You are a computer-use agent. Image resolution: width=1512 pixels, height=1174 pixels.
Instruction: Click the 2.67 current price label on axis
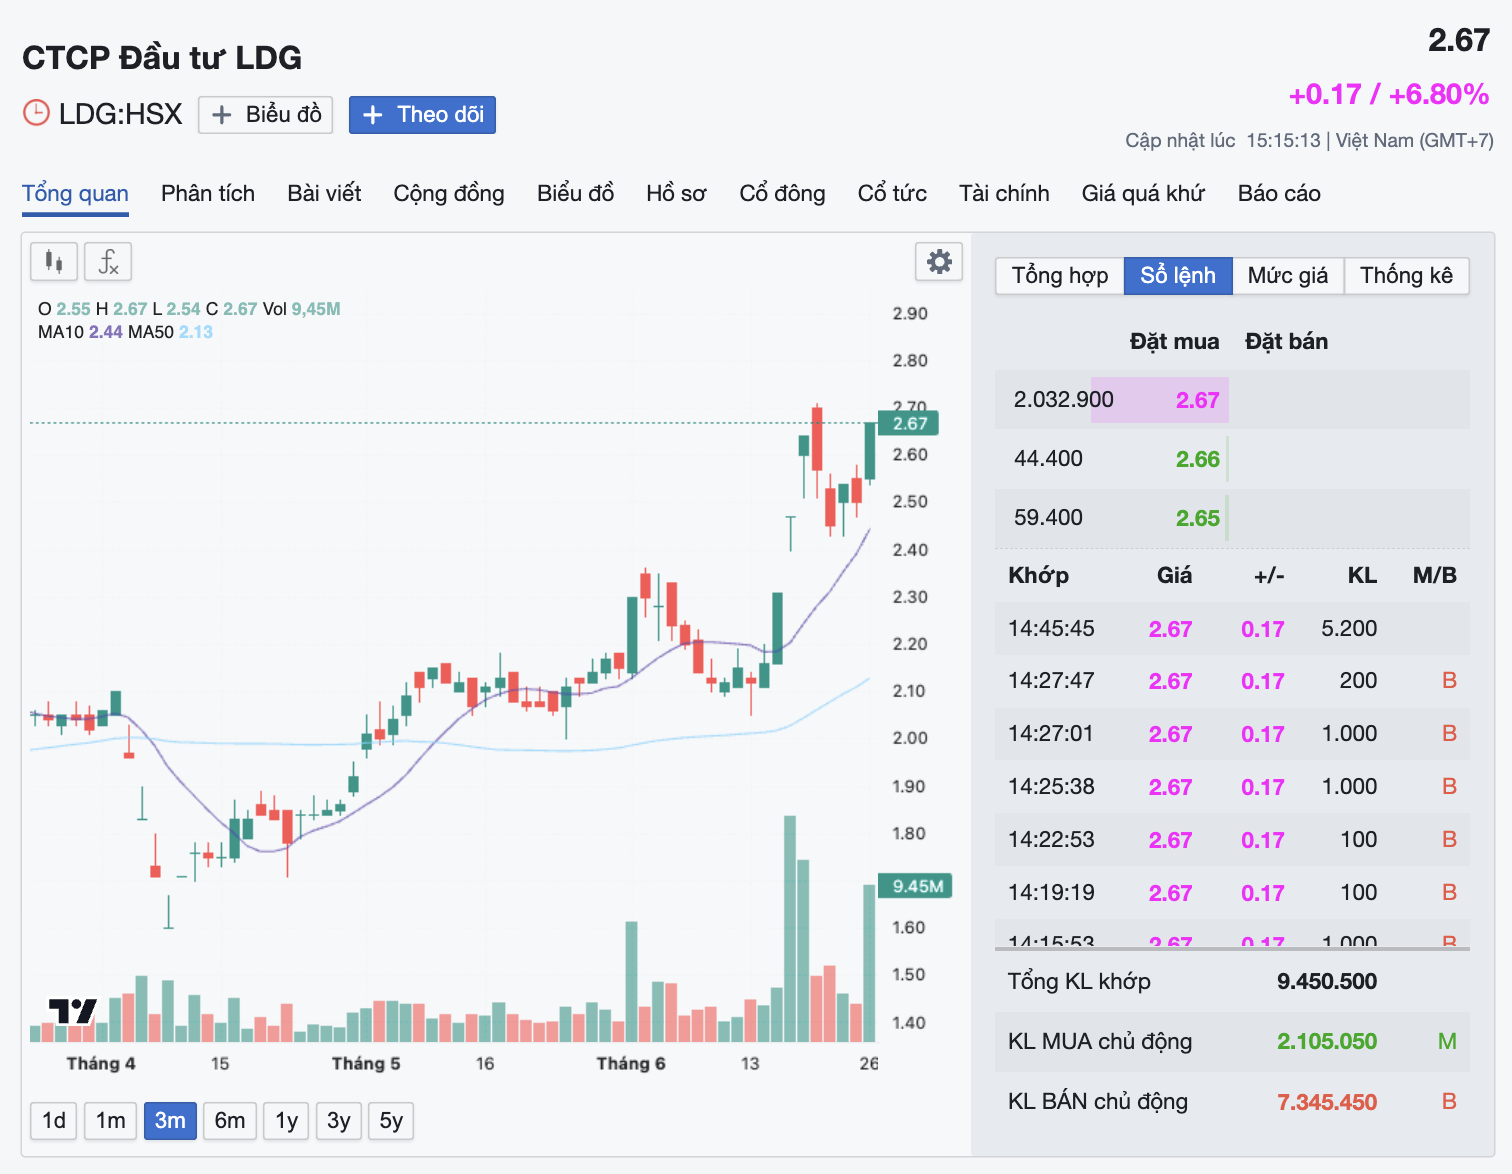[x=908, y=423]
